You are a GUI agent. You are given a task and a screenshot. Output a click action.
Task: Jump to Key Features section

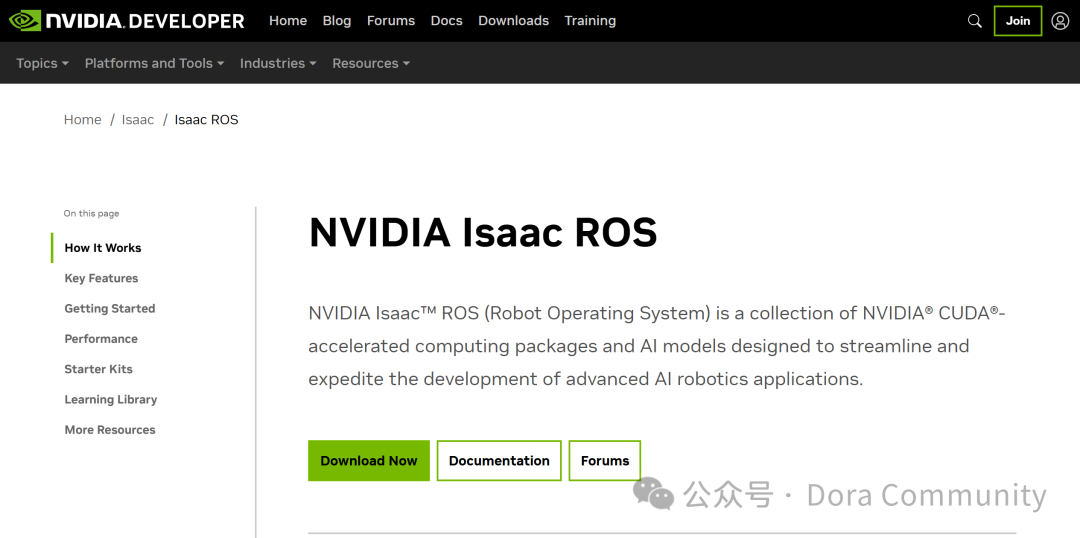click(x=101, y=278)
